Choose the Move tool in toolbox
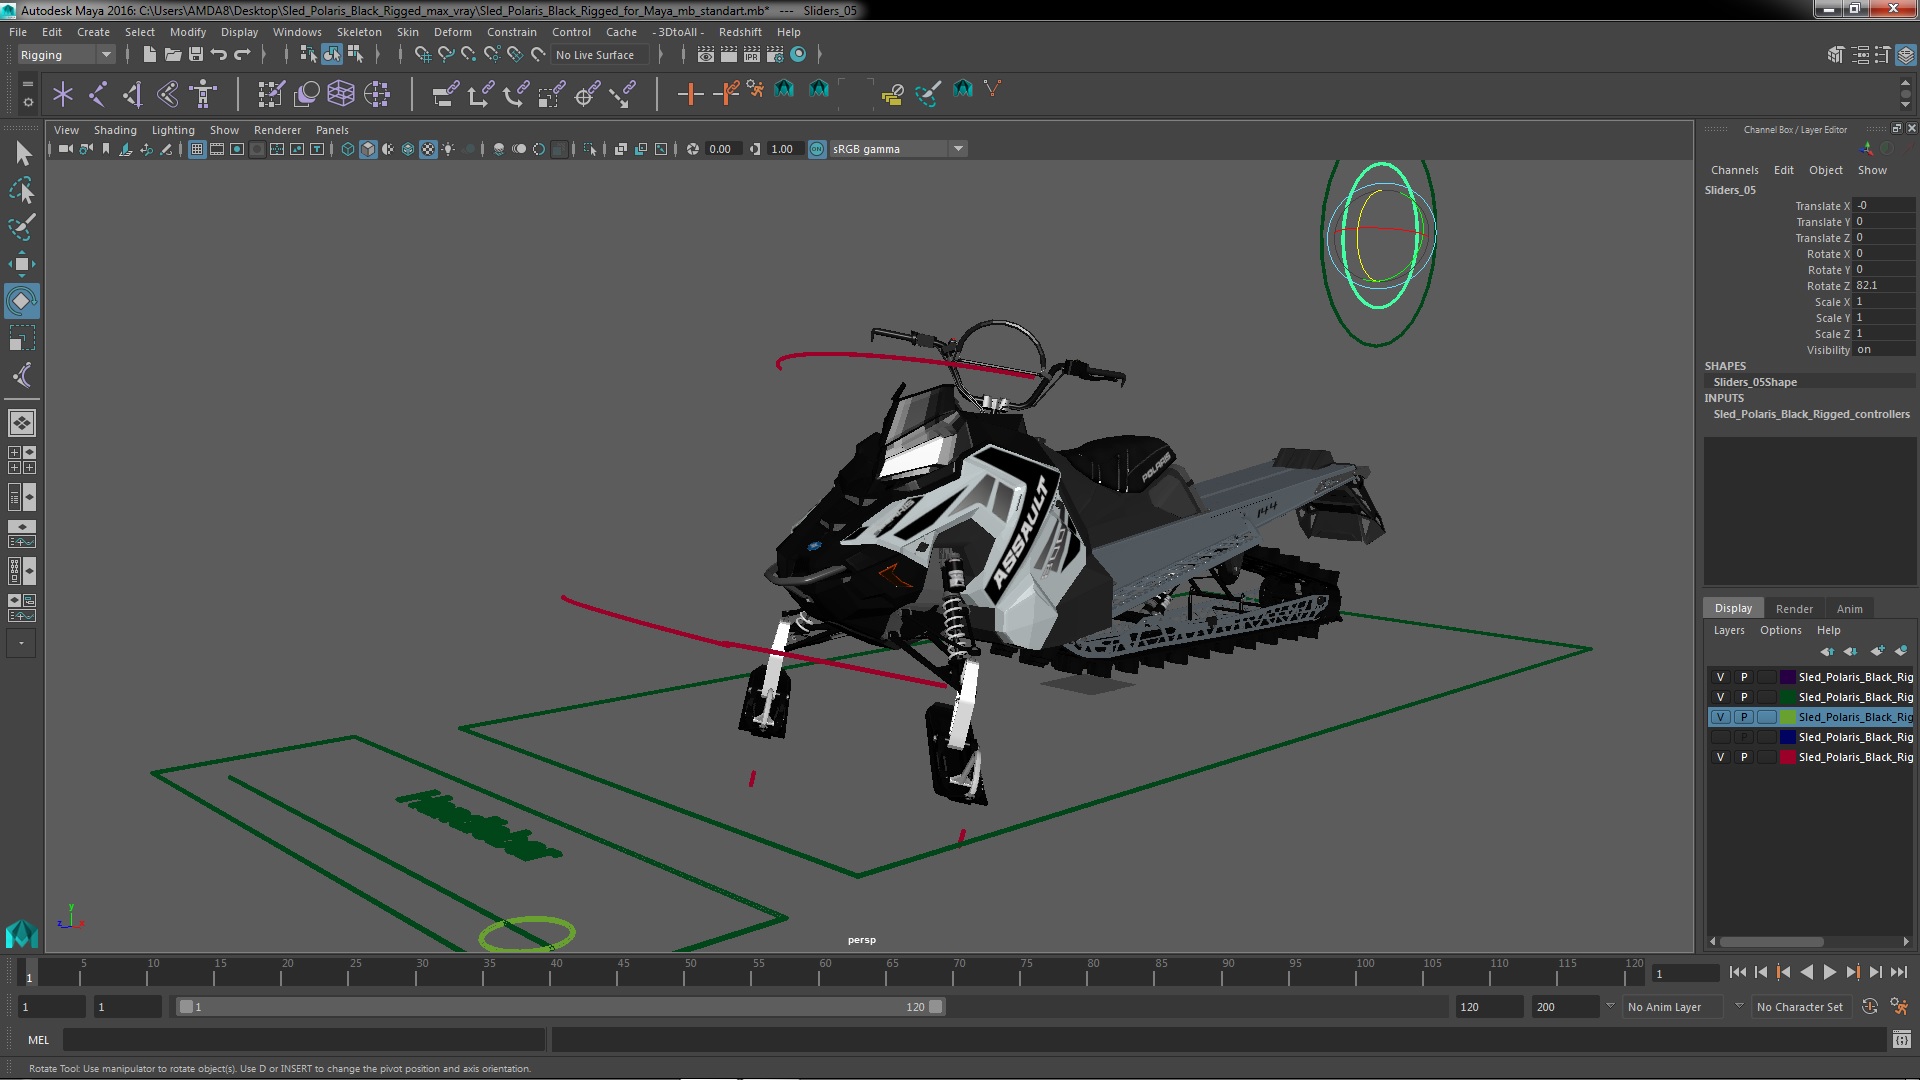The height and width of the screenshot is (1080, 1920). (x=22, y=264)
